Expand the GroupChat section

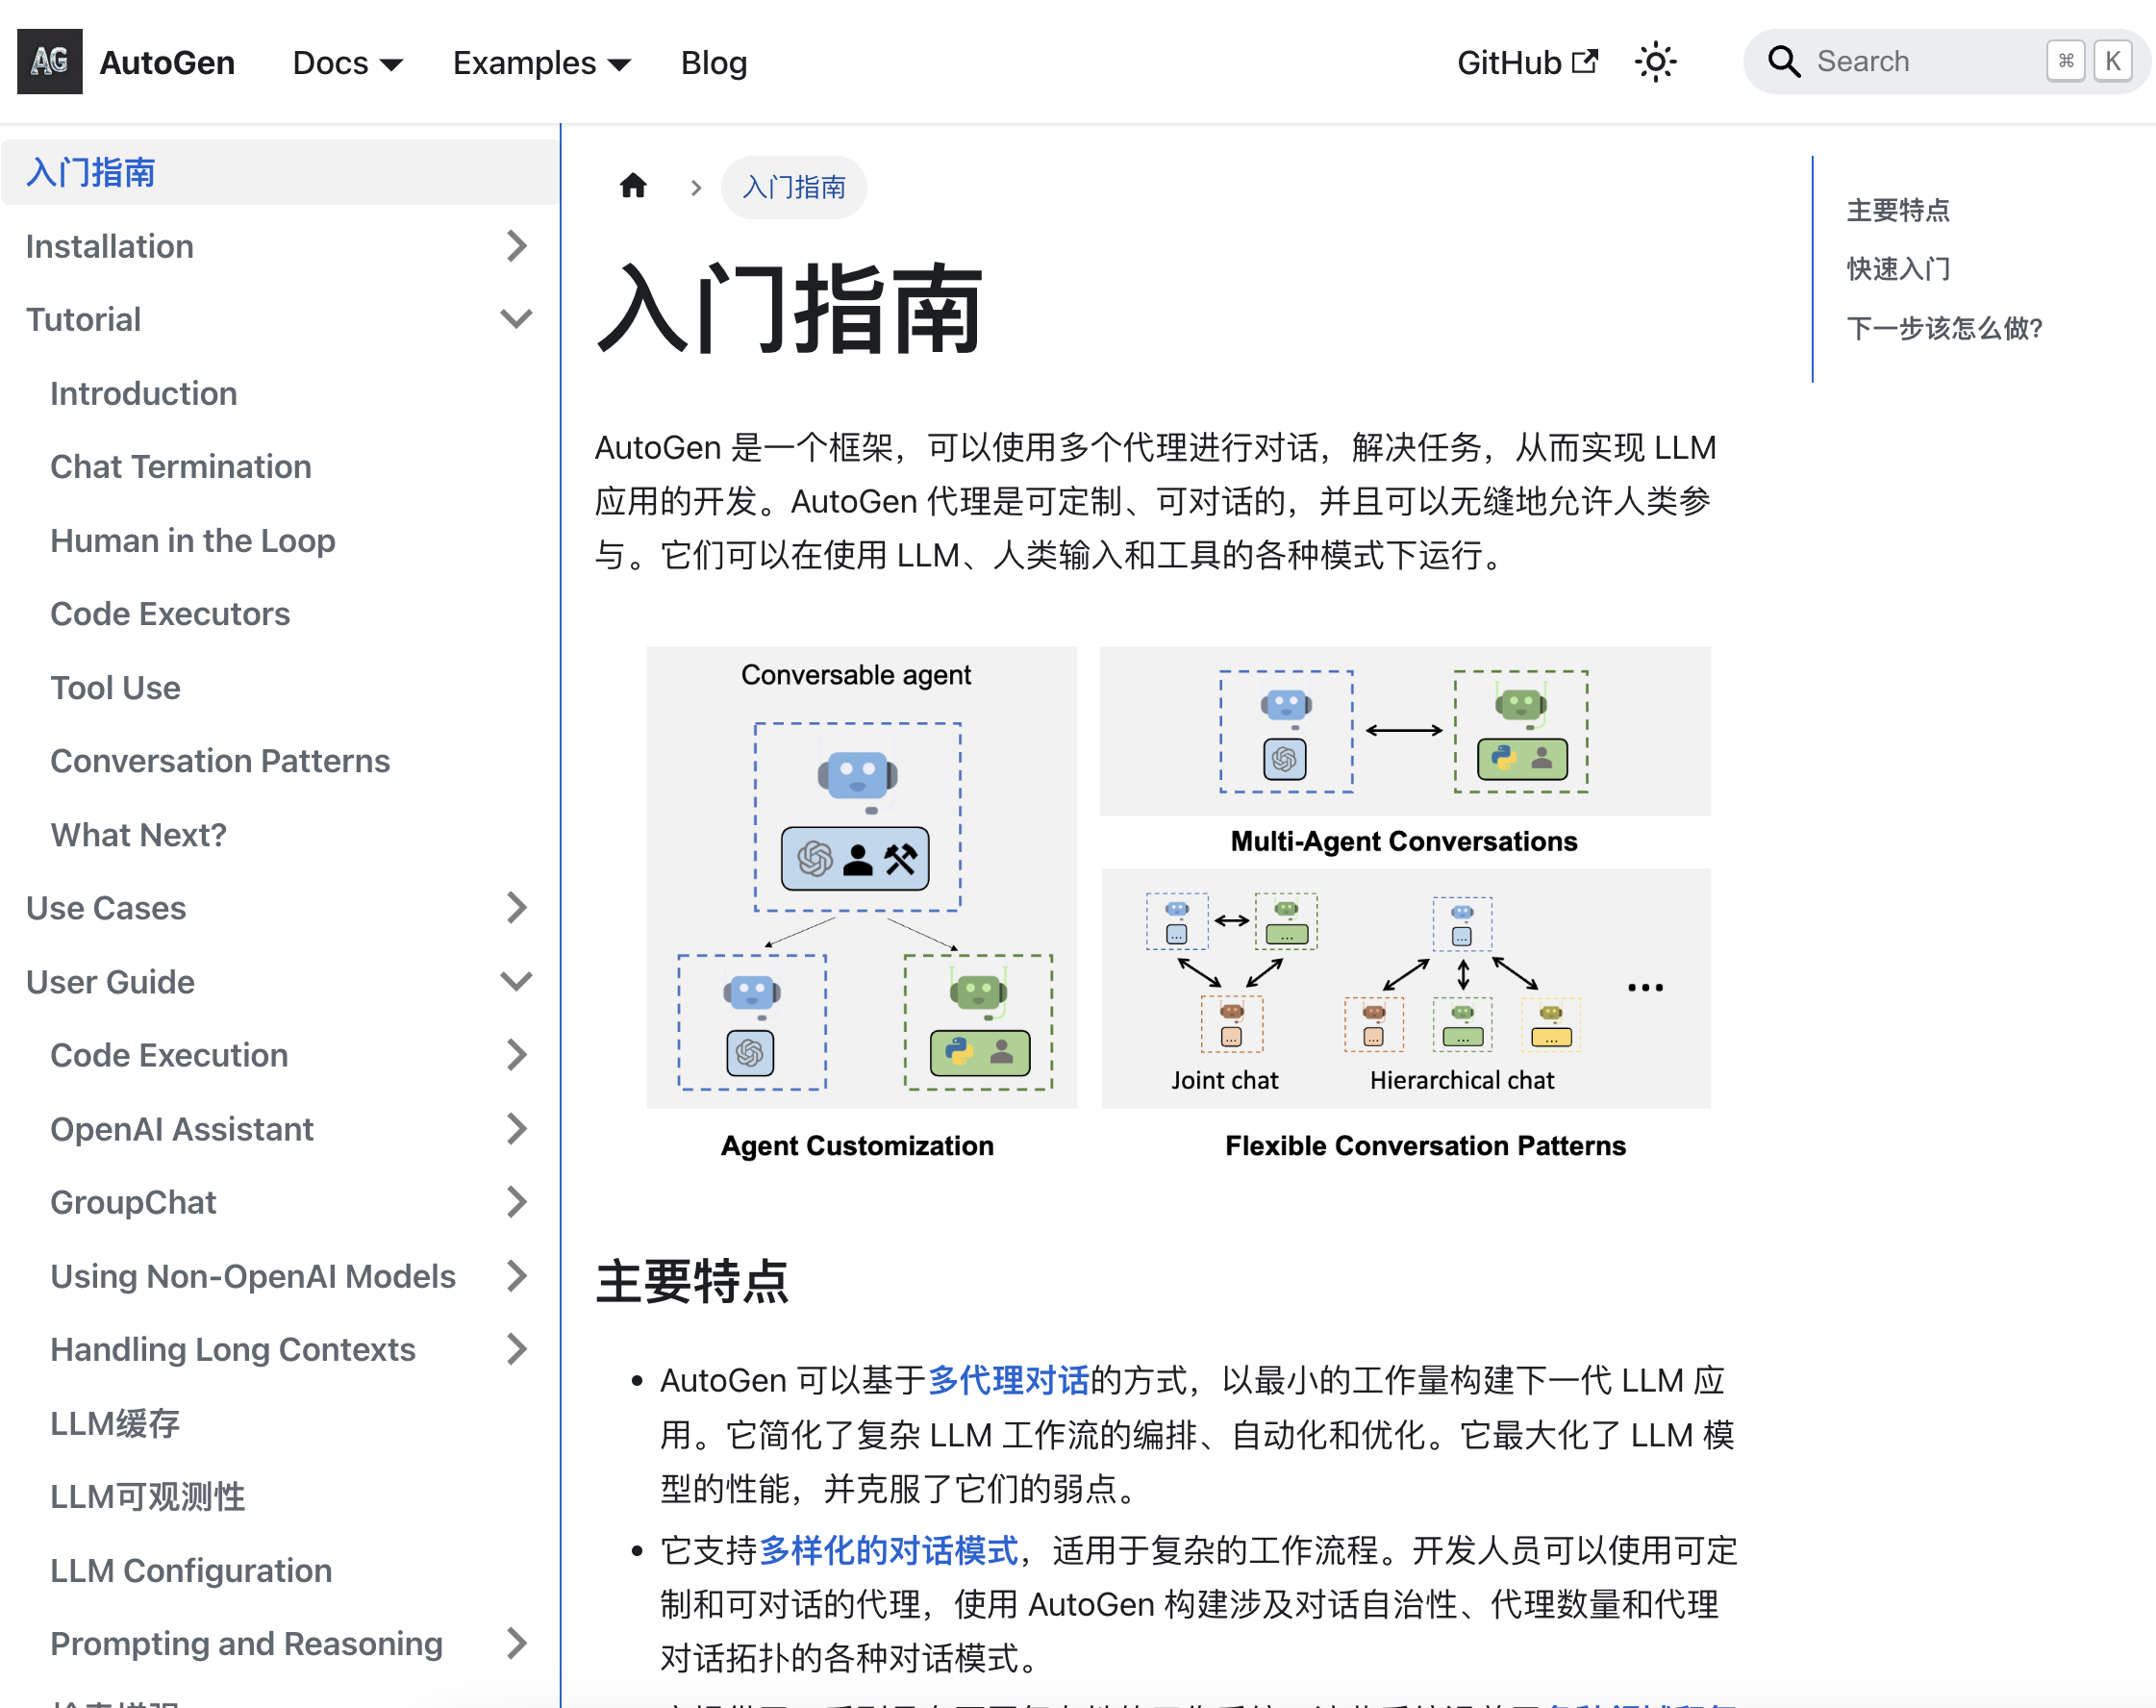coord(516,1201)
